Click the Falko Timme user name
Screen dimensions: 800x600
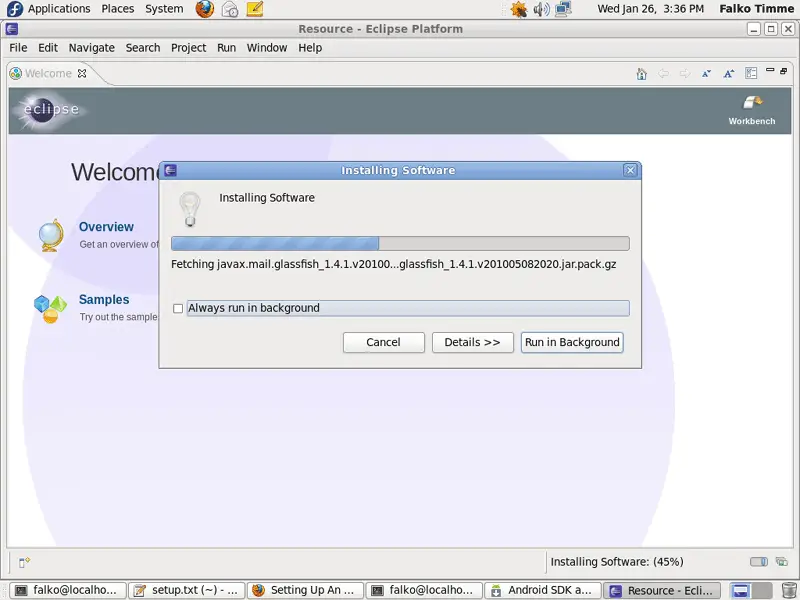[757, 9]
